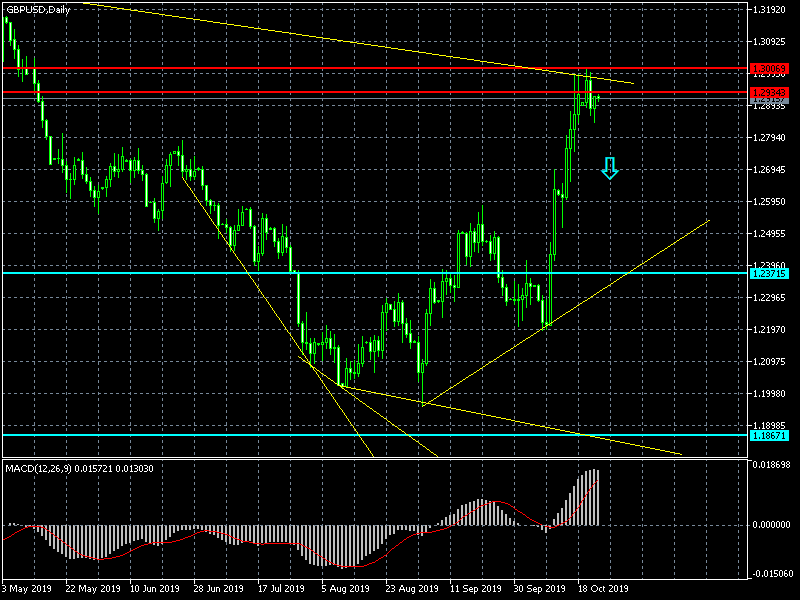Click the gray current price label
Image resolution: width=800 pixels, height=600 pixels.
tap(768, 100)
